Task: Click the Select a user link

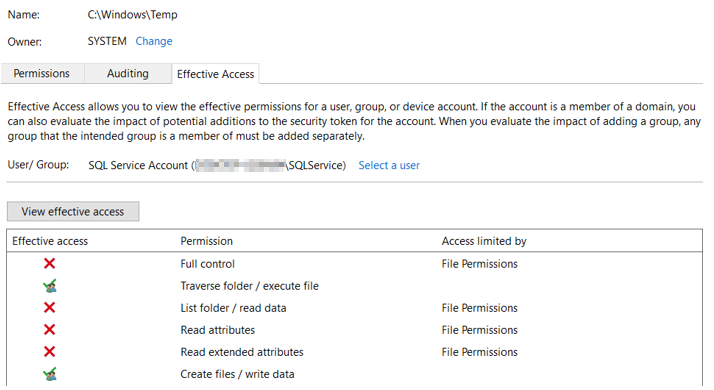Action: 389,165
